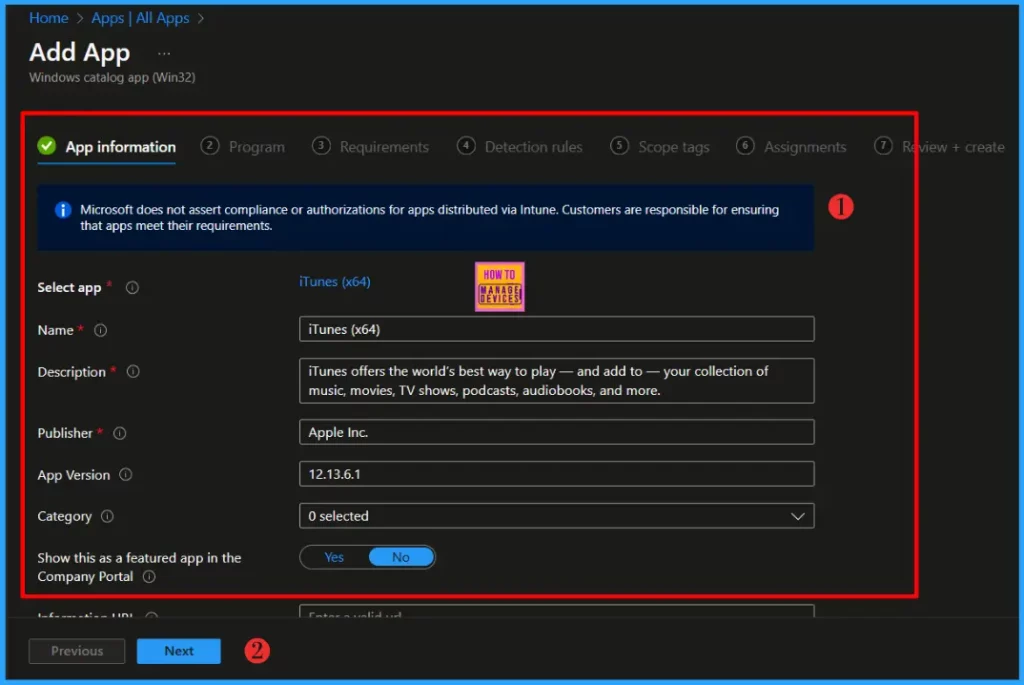Click the chevron arrow on Category dropdown
Viewport: 1024px width, 685px height.
click(797, 517)
